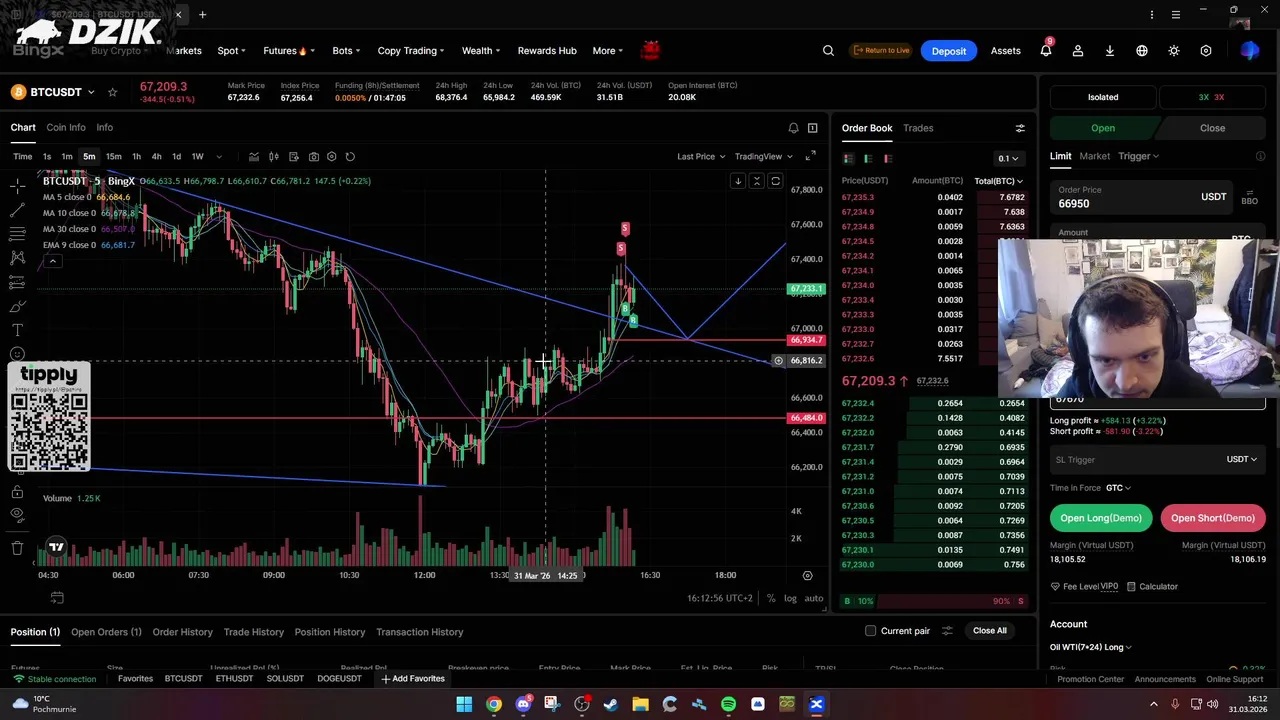
Task: Switch to the Trades tab
Action: point(918,128)
